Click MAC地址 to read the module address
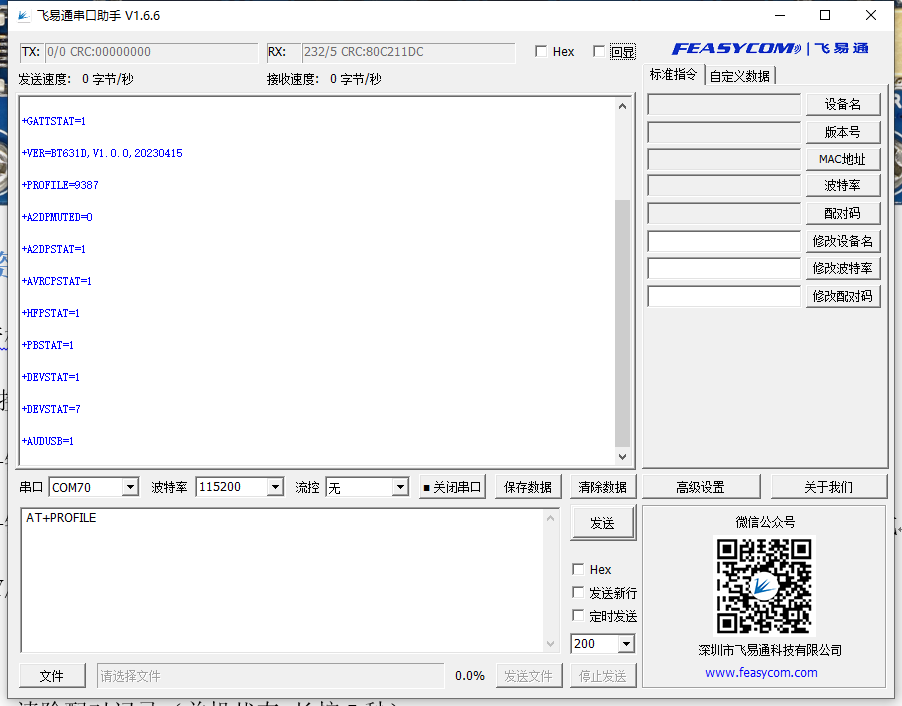The width and height of the screenshot is (902, 706). (x=845, y=158)
